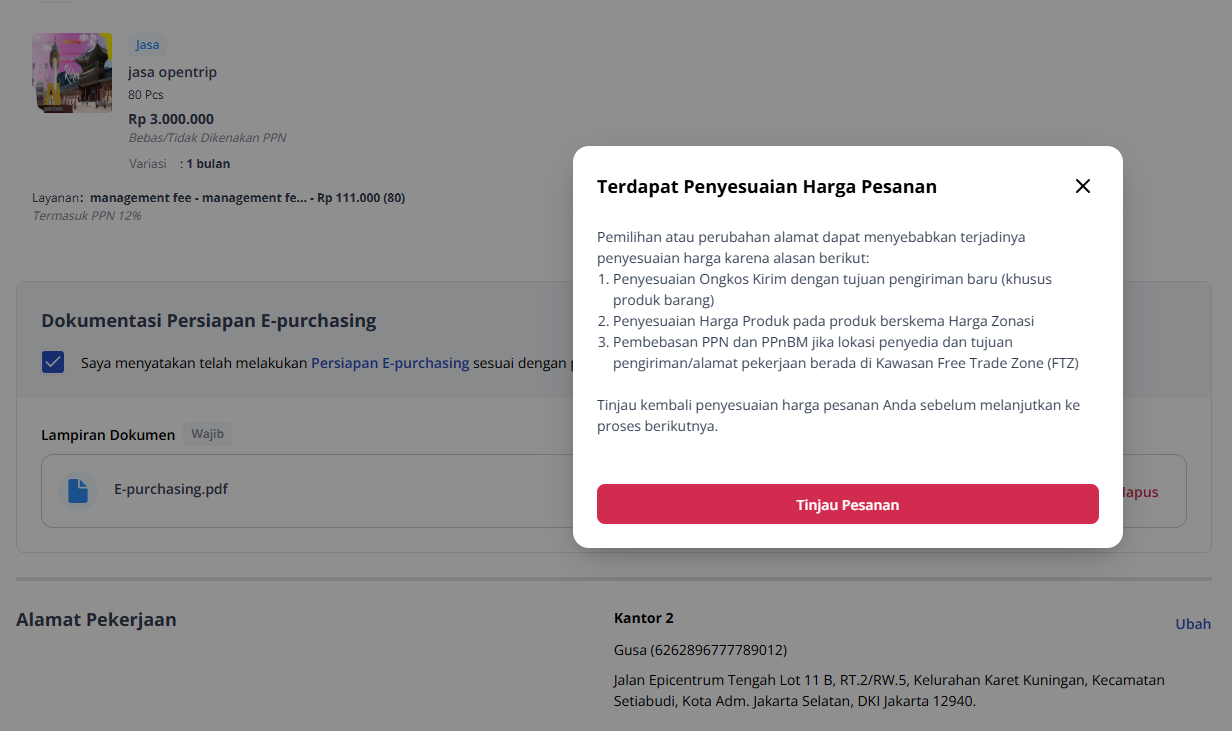Click the Tinjau Pesanan button
The width and height of the screenshot is (1232, 731).
pyautogui.click(x=848, y=504)
